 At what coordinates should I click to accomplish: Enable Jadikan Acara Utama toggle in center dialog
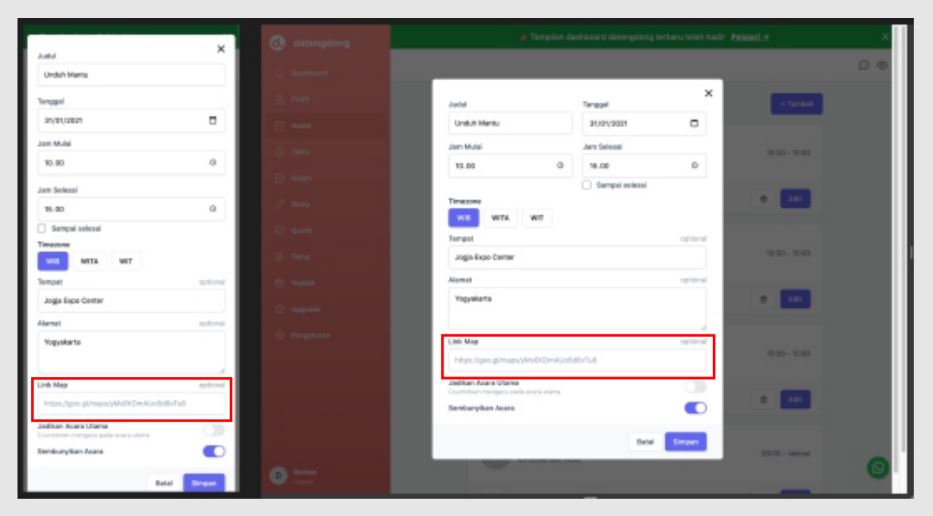pos(694,387)
